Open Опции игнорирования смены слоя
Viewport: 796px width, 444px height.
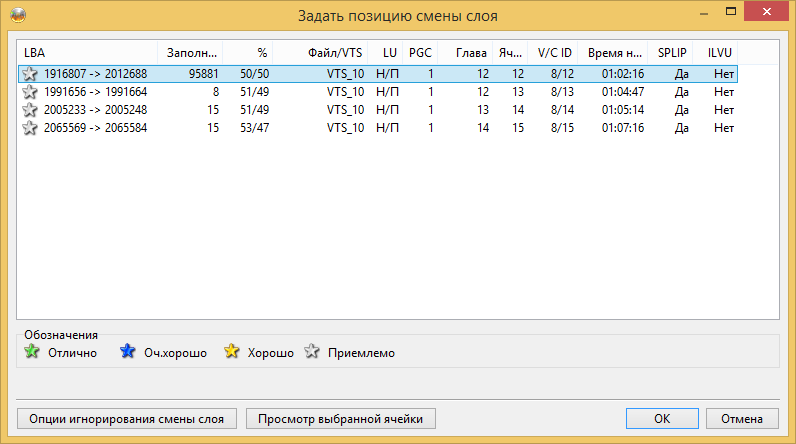click(x=127, y=419)
